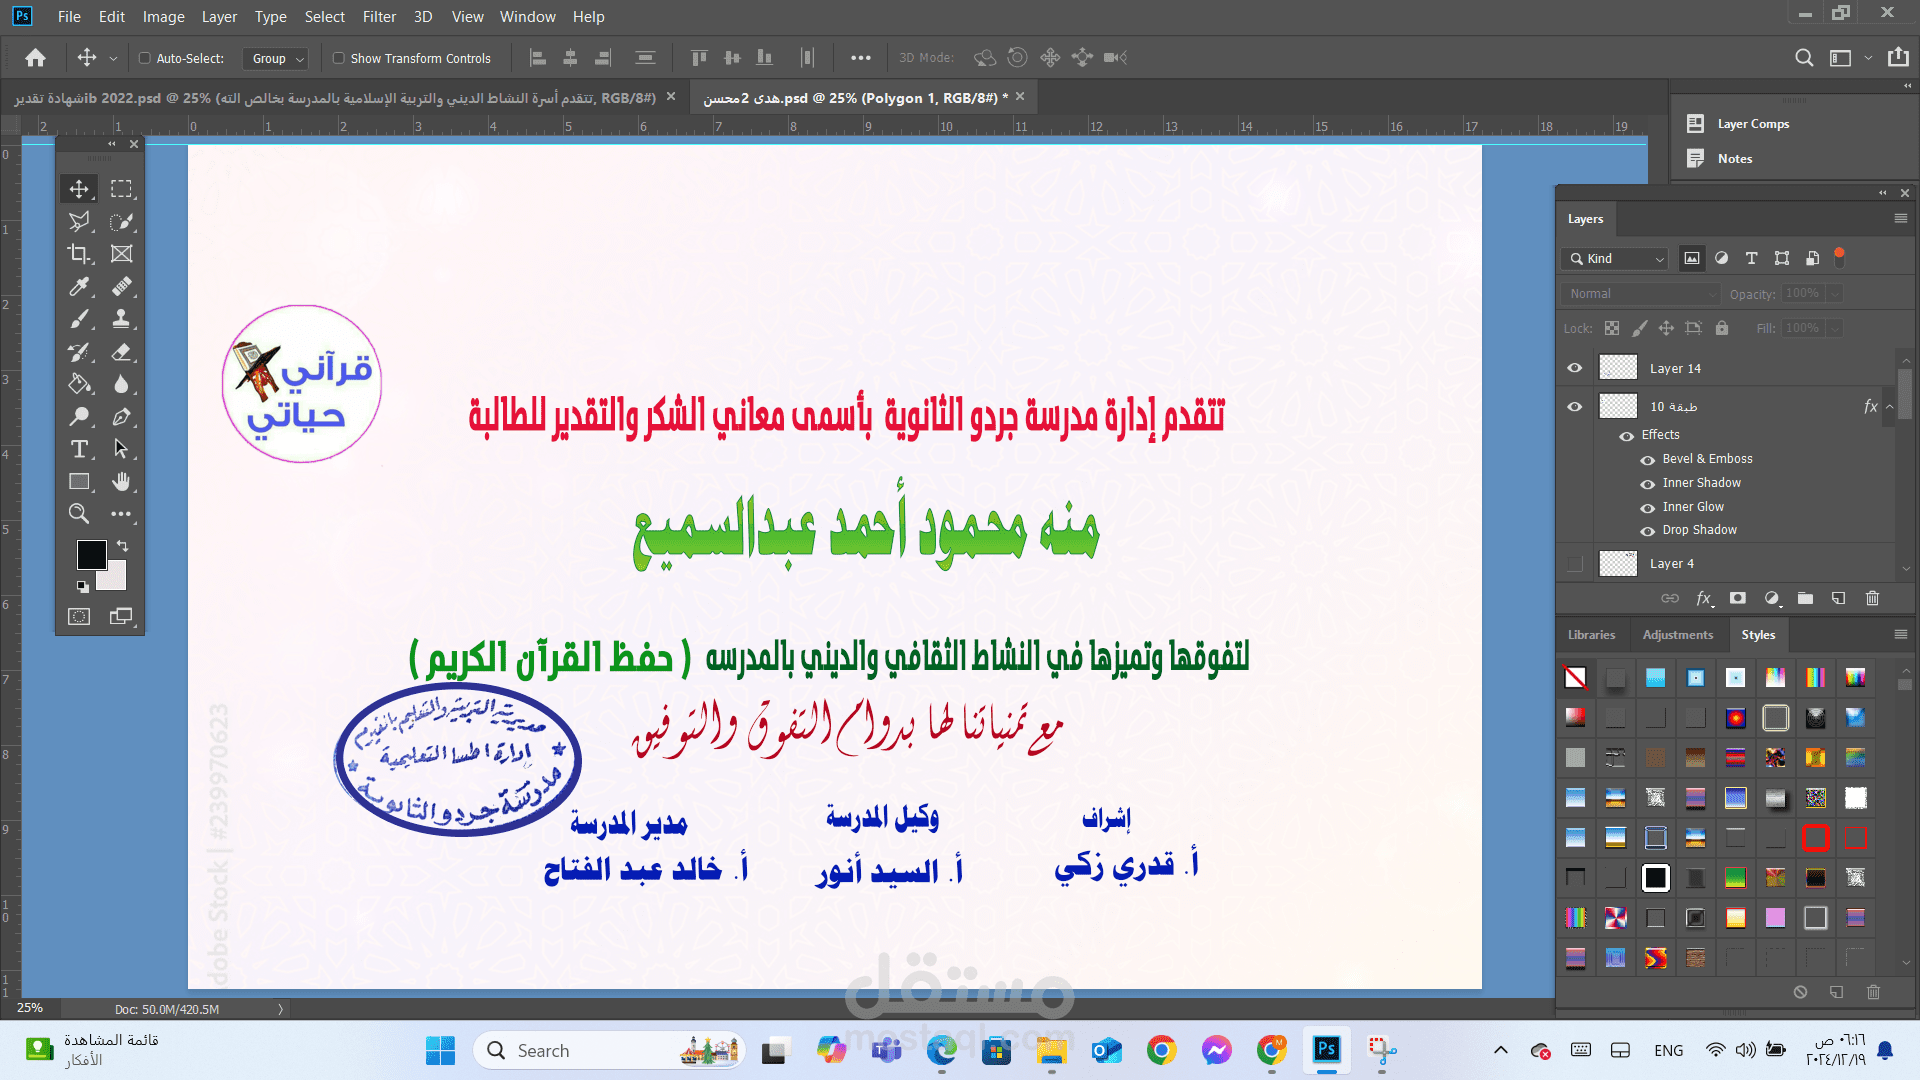Select the Zoom tool in toolbox
The width and height of the screenshot is (1920, 1080).
tap(79, 514)
